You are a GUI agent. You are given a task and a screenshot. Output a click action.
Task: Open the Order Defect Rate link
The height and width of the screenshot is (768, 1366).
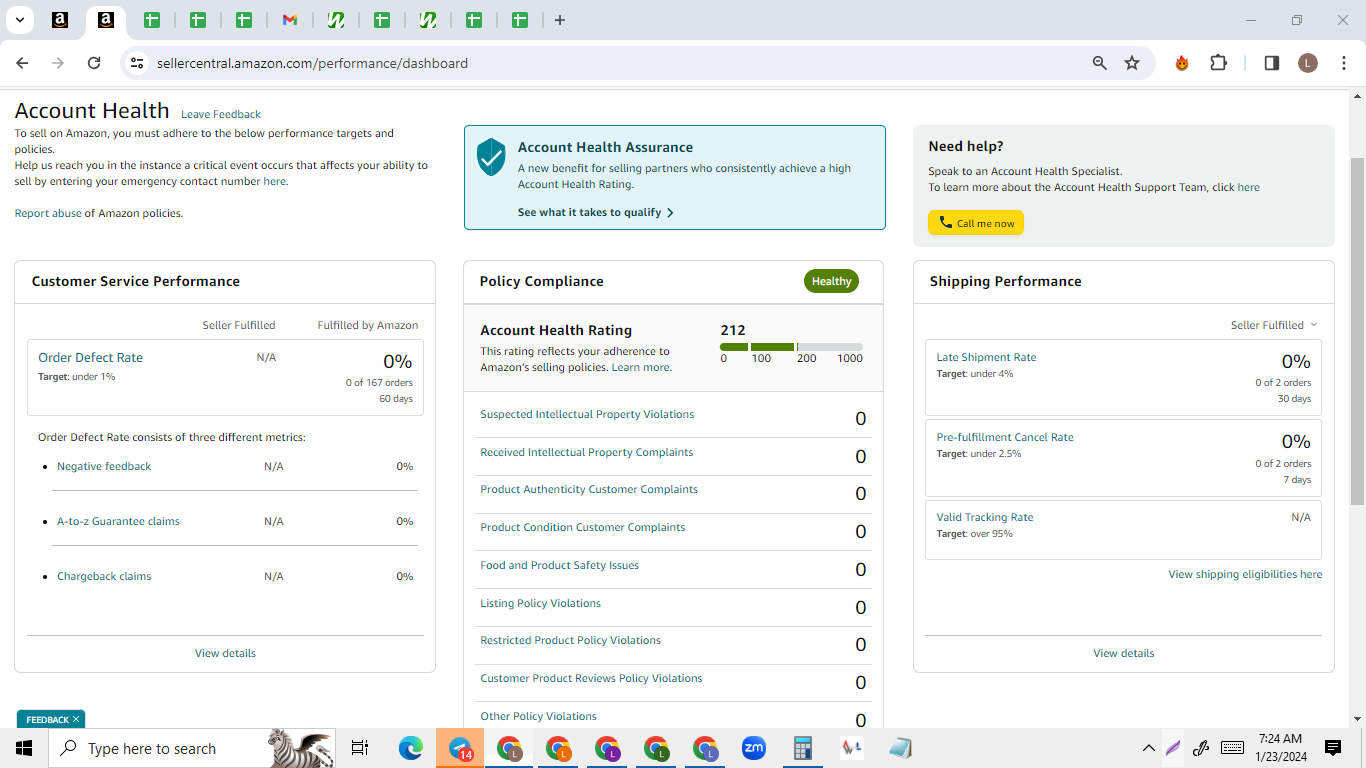[90, 357]
